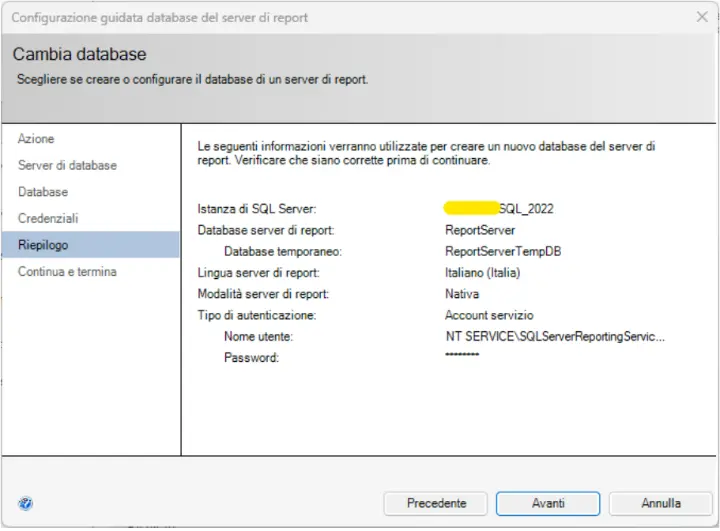Screen dimensions: 720x531
Task: Click the Nome utente label
Action: [x=259, y=337]
